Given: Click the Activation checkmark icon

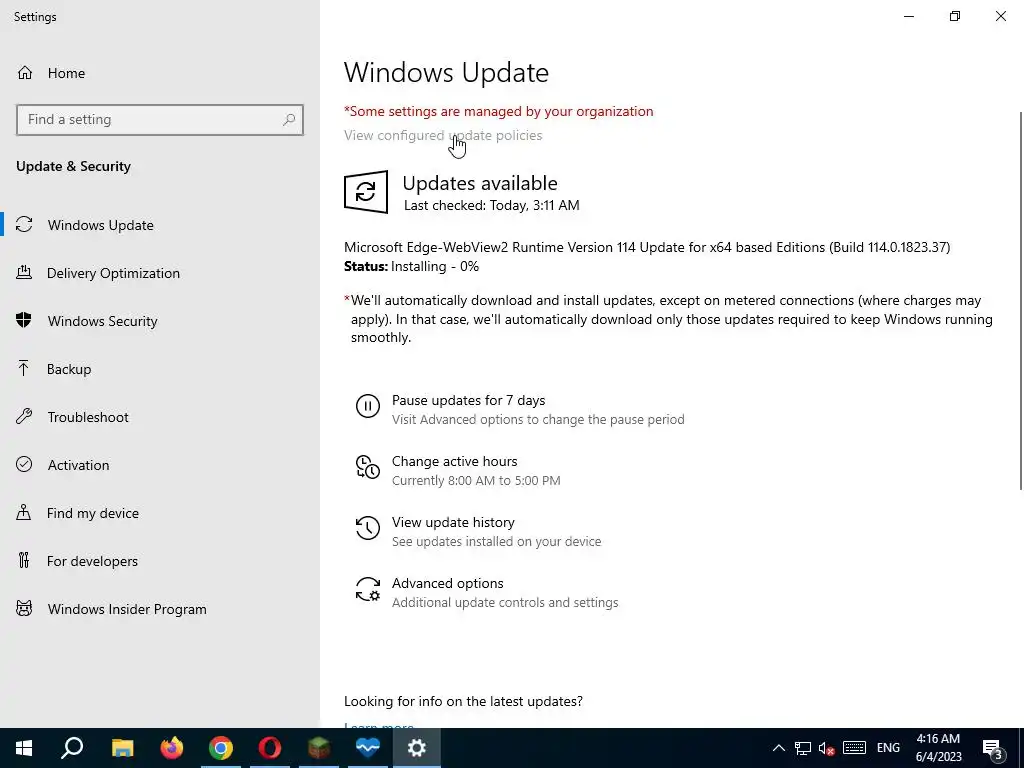Looking at the screenshot, I should [x=24, y=464].
